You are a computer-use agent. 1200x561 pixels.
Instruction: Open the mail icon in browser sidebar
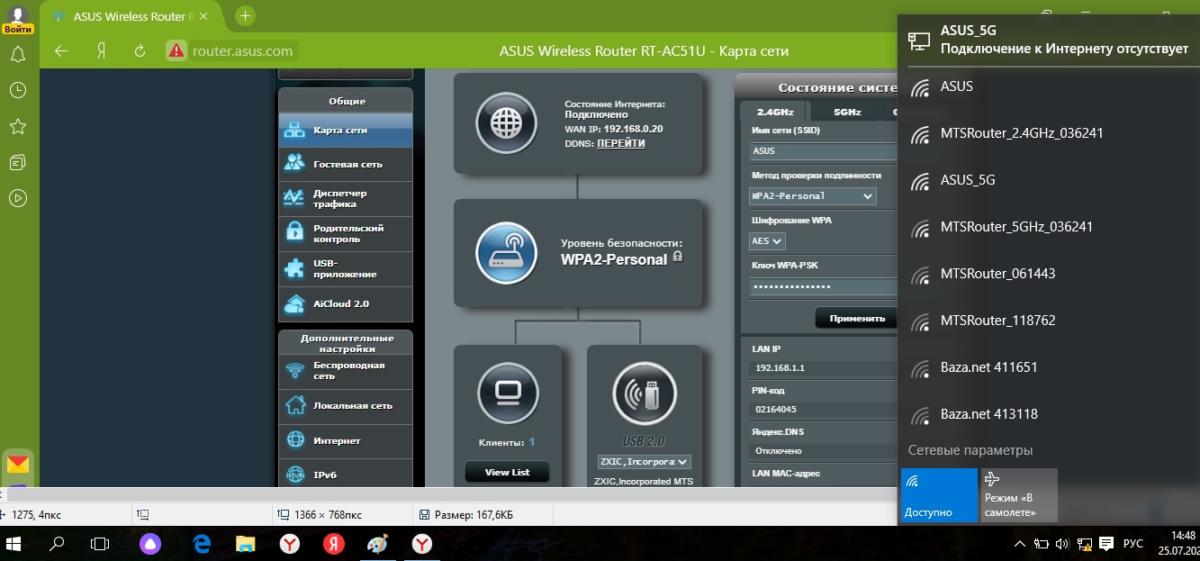tap(18, 464)
